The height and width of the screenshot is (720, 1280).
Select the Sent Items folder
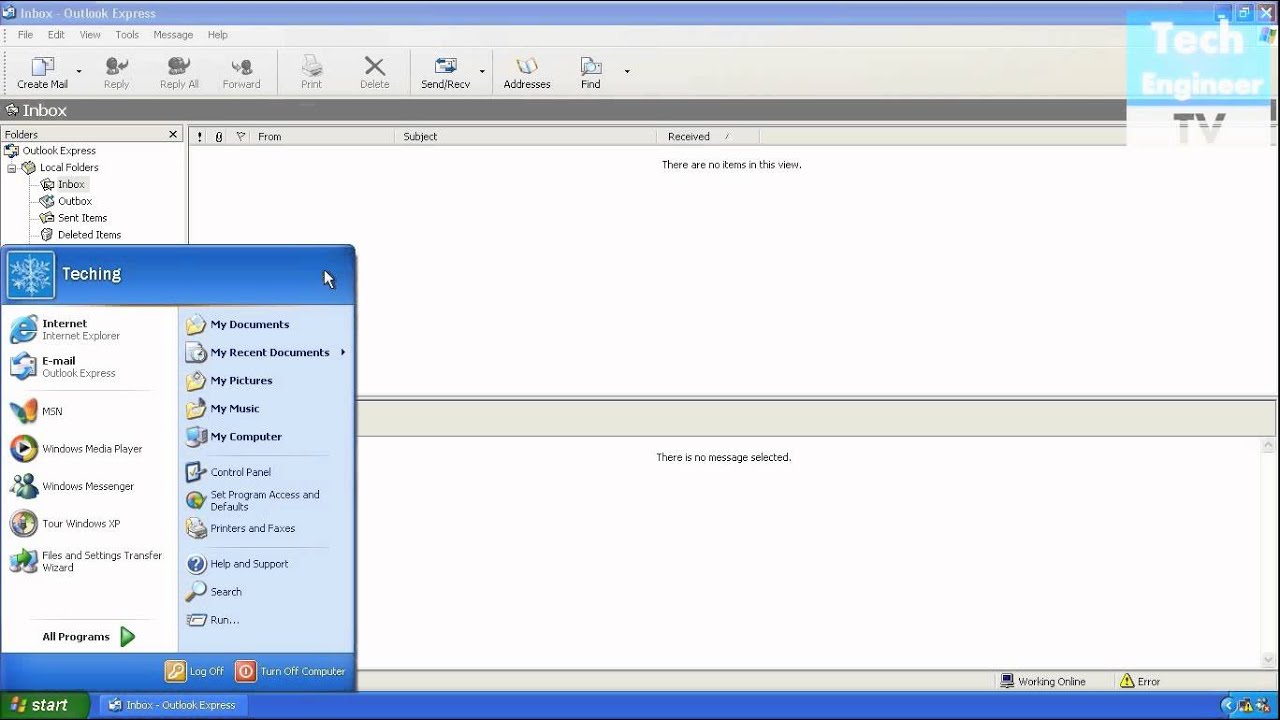tap(73, 218)
